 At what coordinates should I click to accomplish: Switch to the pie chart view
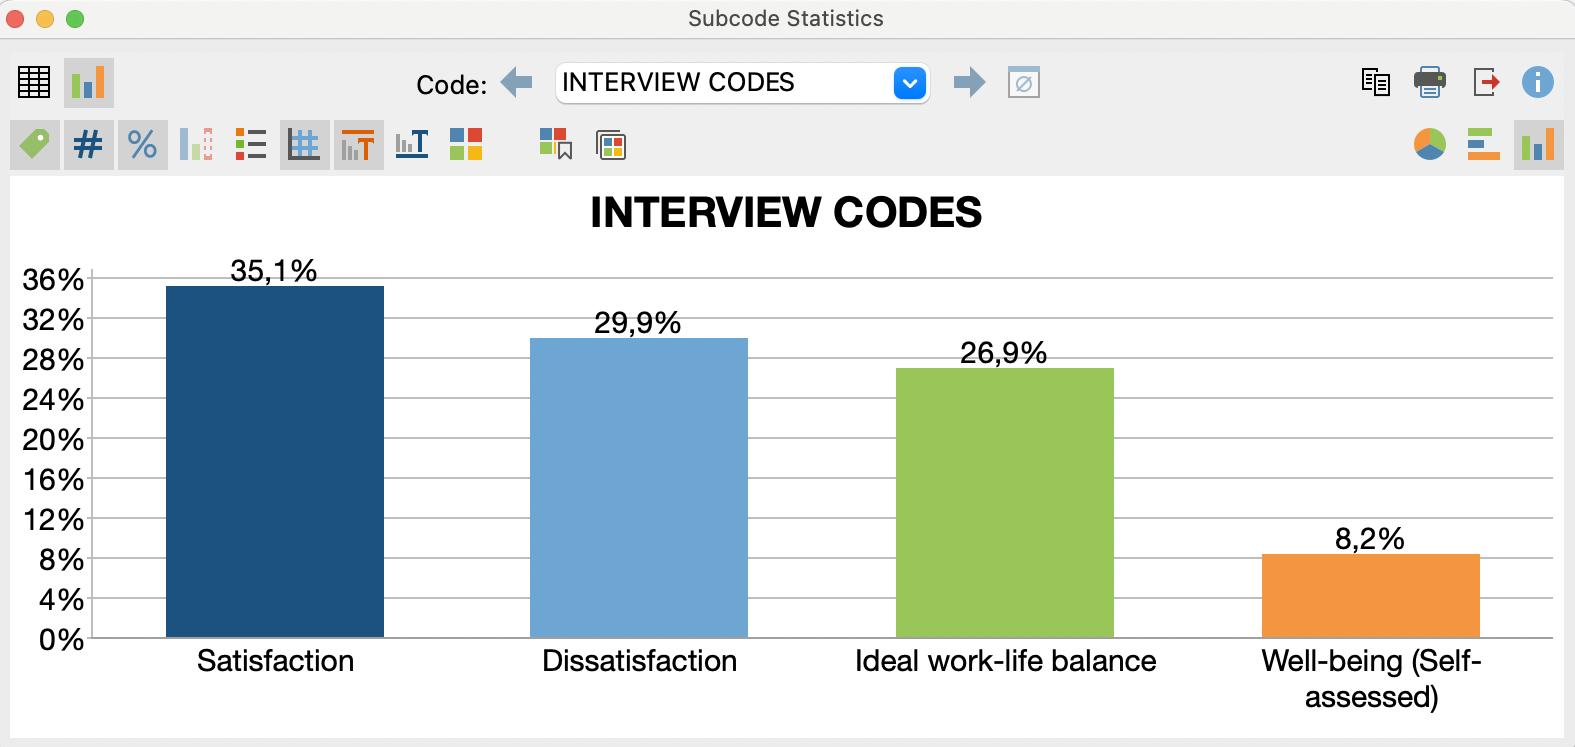[1429, 144]
